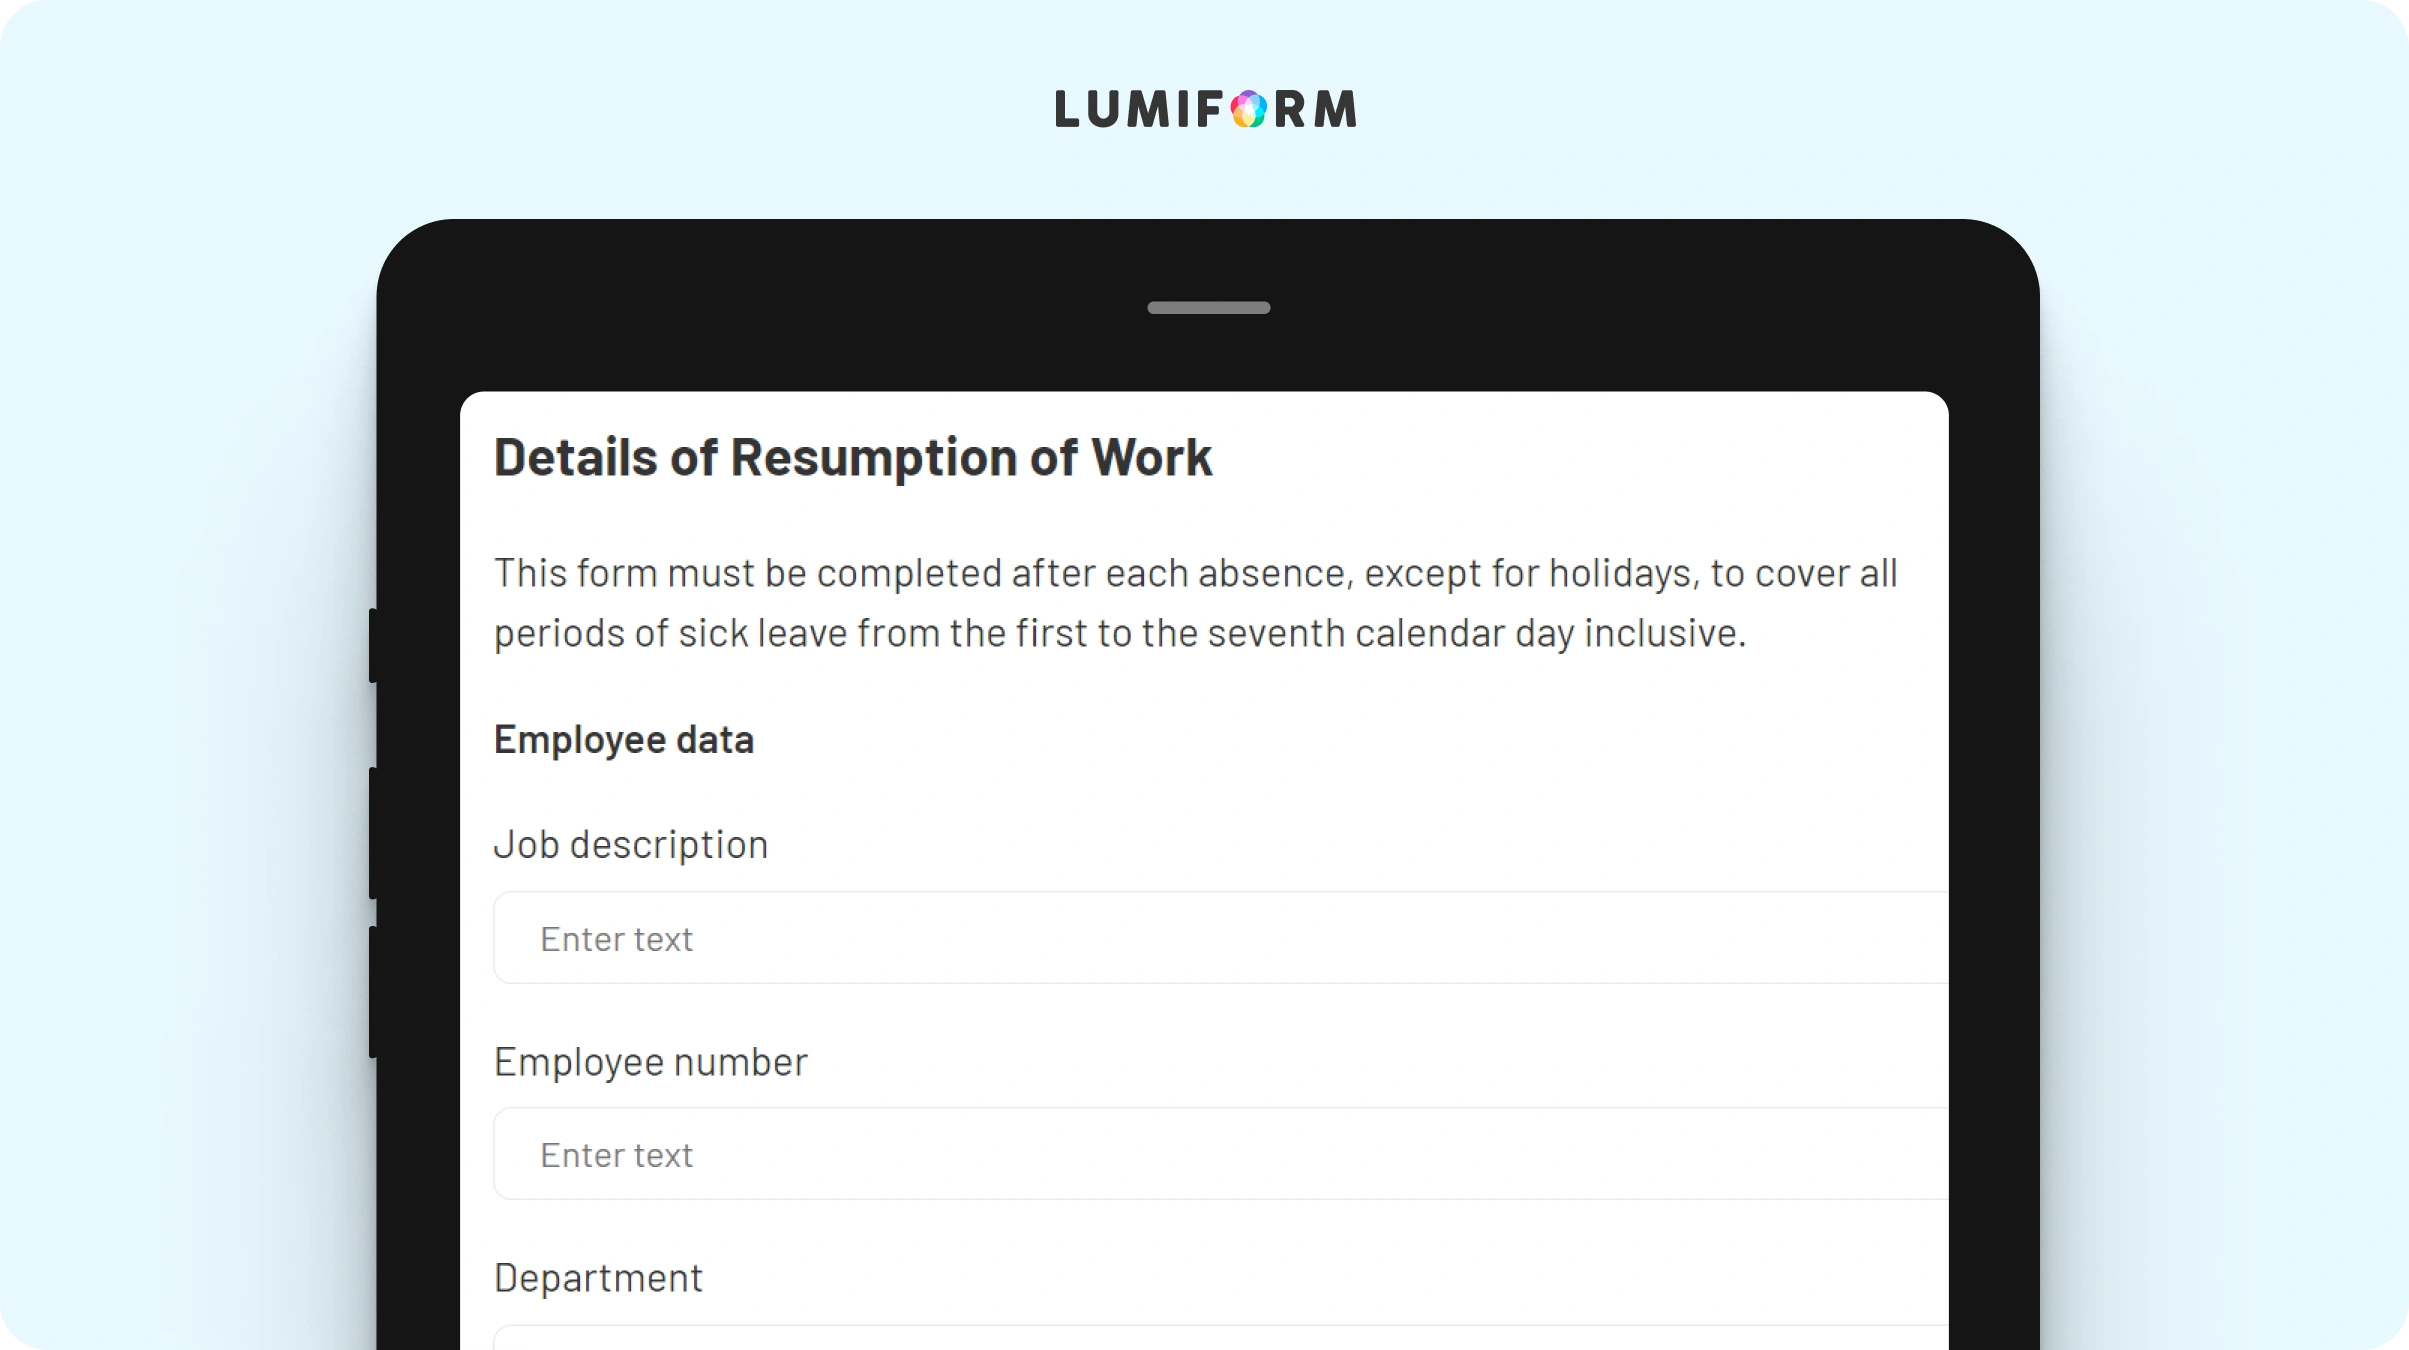Click 'Enter text' placeholder under Job description
This screenshot has height=1350, width=2409.
point(617,939)
